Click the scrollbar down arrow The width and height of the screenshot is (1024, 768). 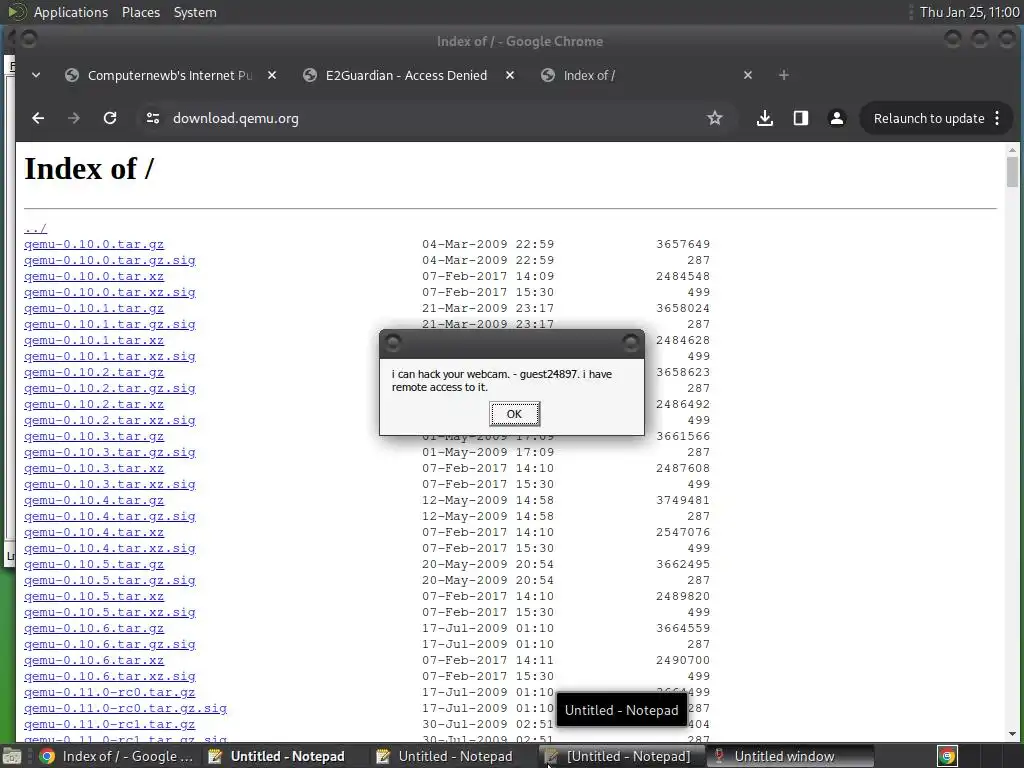click(x=1012, y=733)
